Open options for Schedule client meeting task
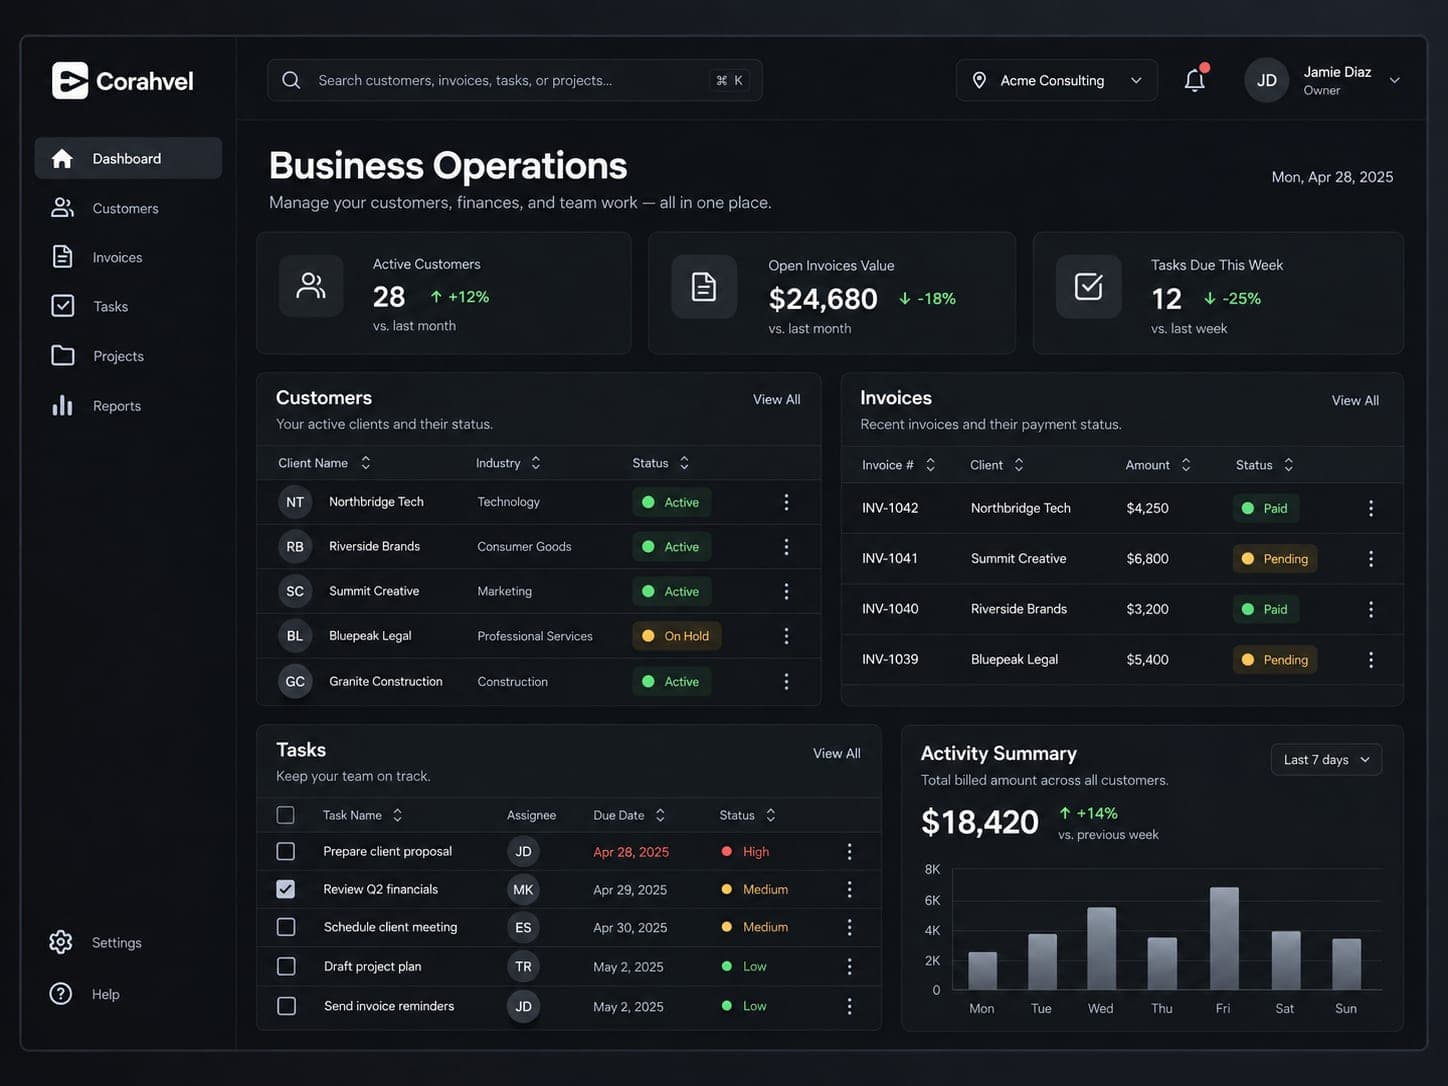The height and width of the screenshot is (1086, 1448). point(849,927)
